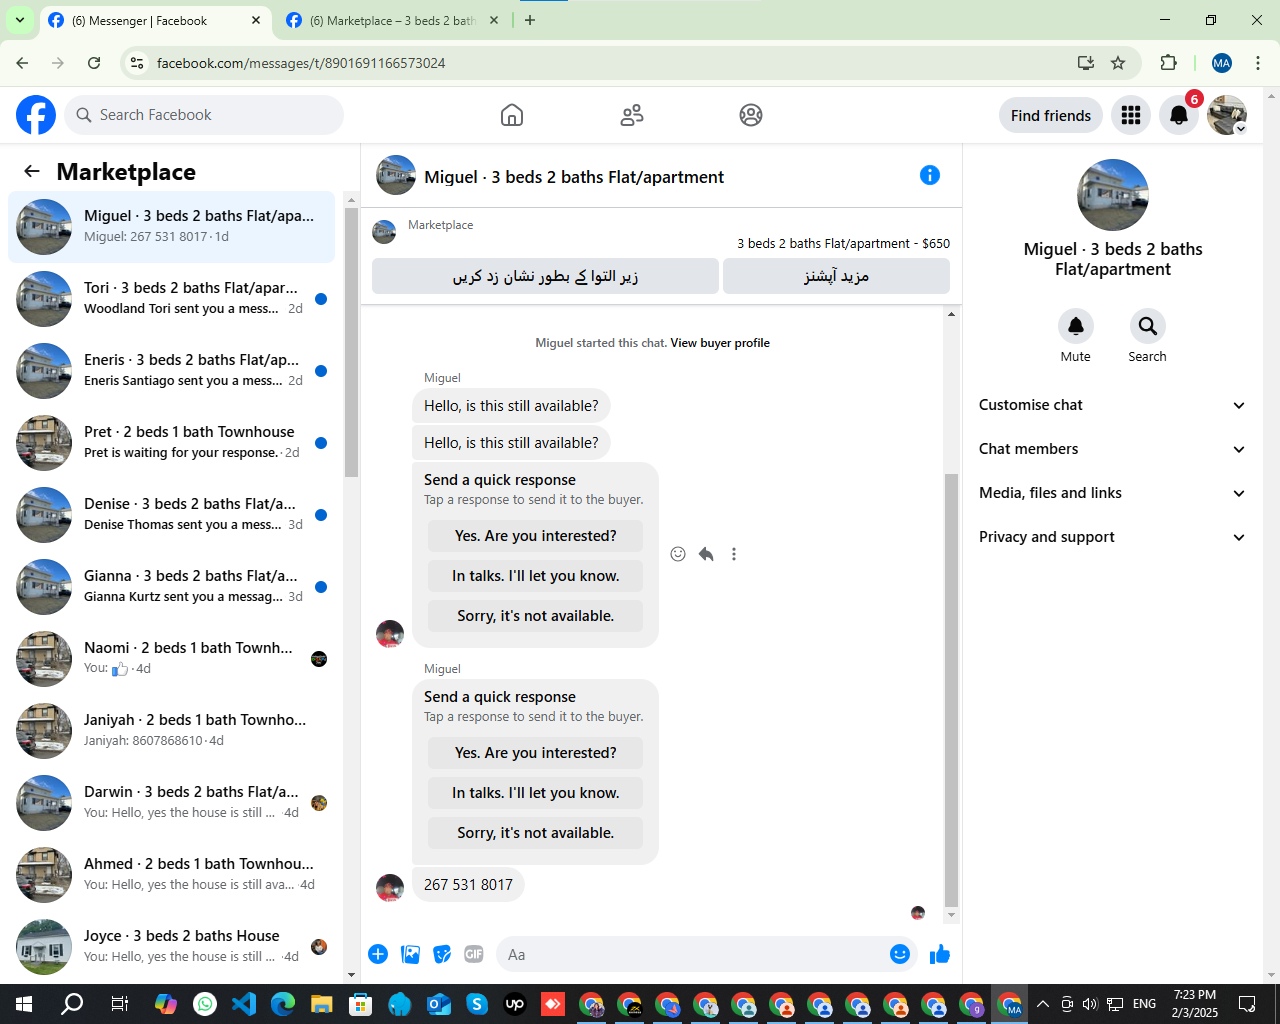The width and height of the screenshot is (1280, 1024).
Task: Open WhatsApp from the taskbar
Action: point(205,1004)
